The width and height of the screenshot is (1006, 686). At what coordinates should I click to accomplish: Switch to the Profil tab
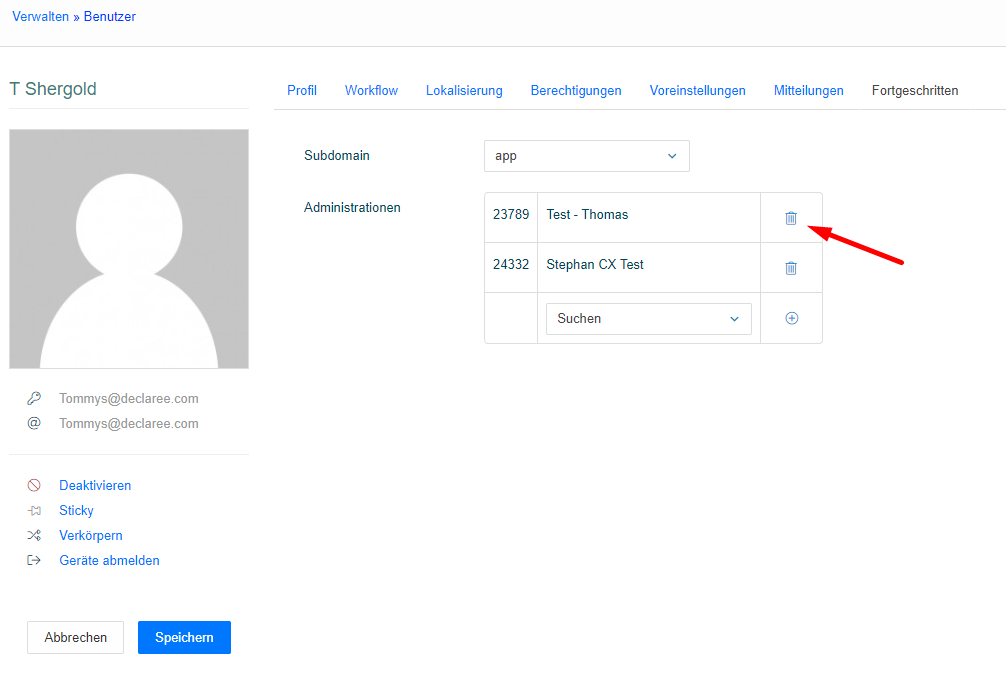click(x=302, y=90)
